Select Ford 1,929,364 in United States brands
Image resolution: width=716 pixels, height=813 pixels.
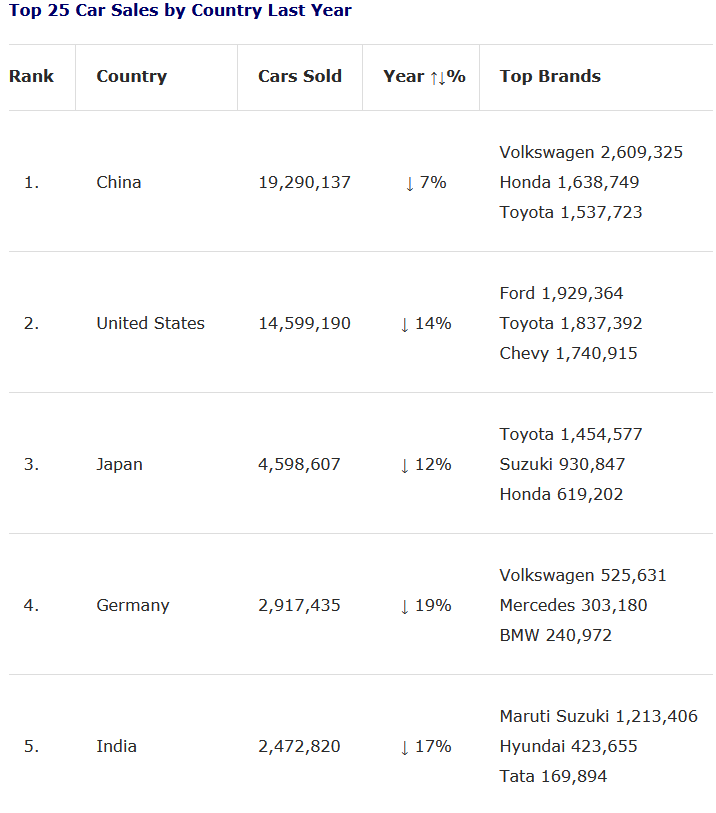[561, 293]
